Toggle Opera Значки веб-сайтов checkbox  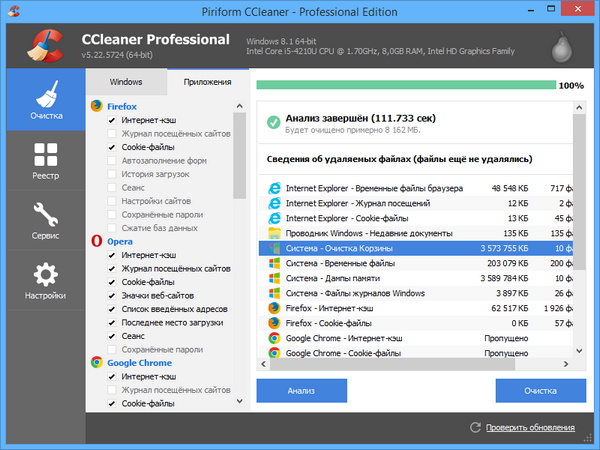click(112, 295)
